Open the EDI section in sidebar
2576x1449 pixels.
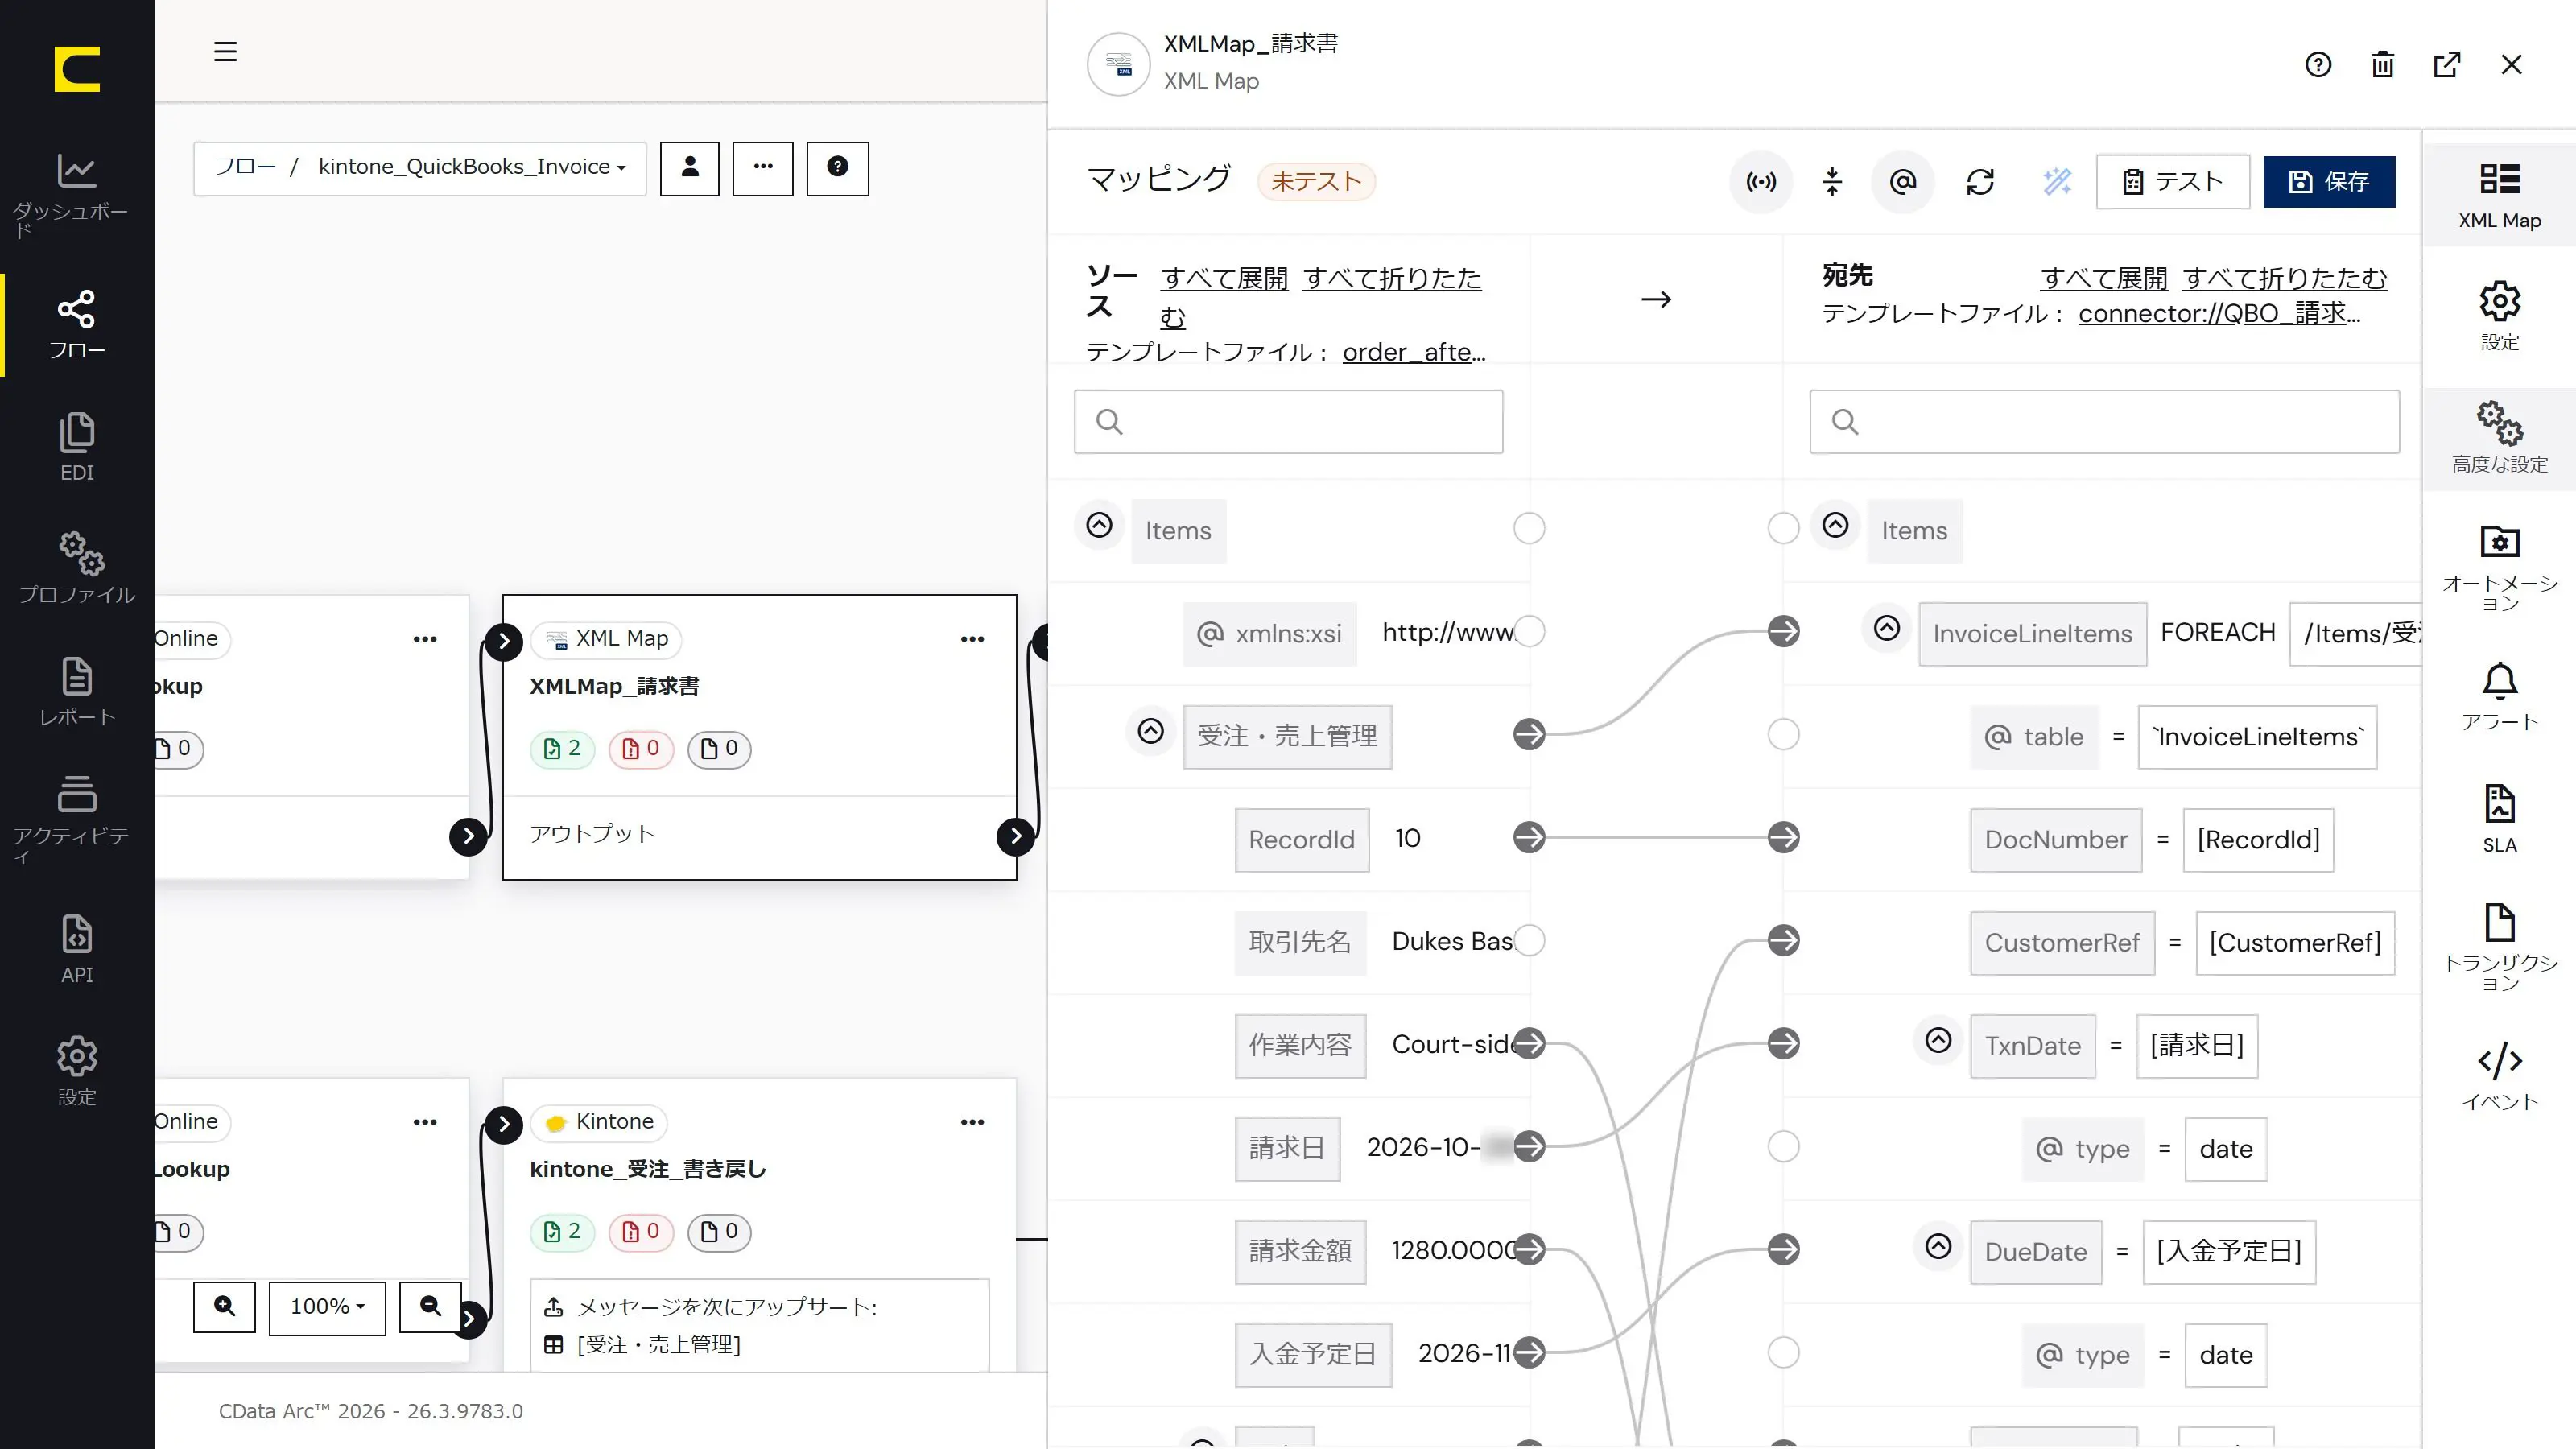(x=77, y=447)
